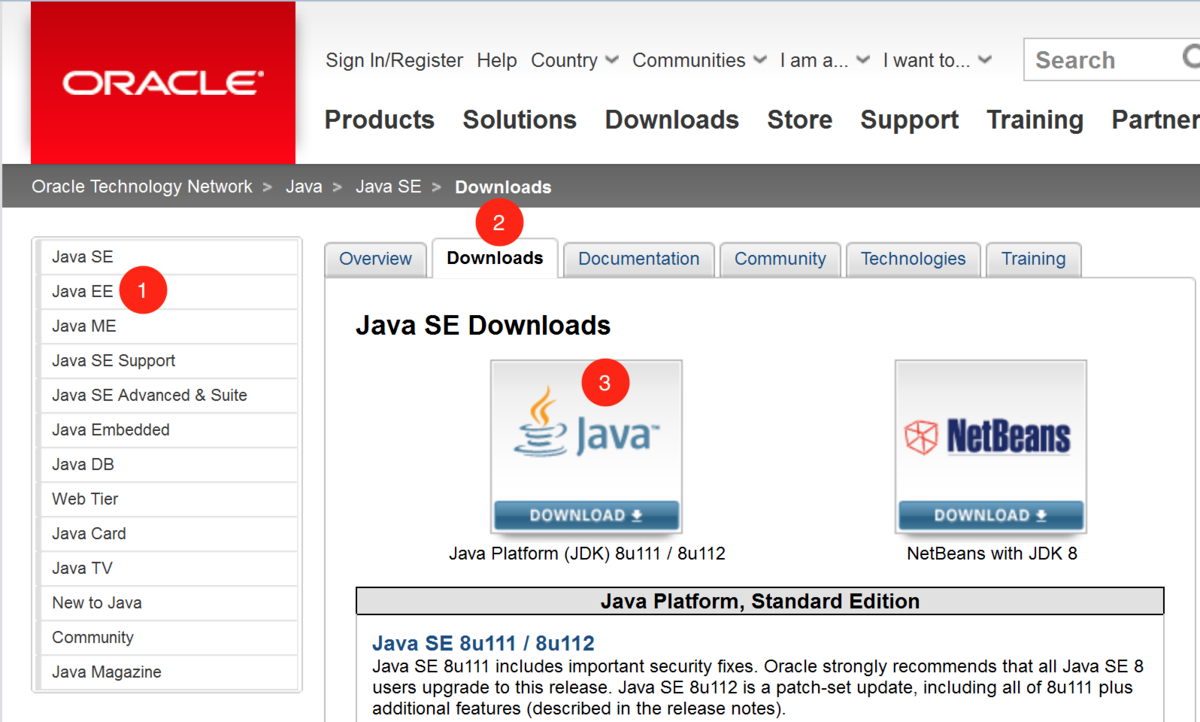Switch to the Overview tab
Image resolution: width=1200 pixels, height=722 pixels.
click(x=375, y=259)
